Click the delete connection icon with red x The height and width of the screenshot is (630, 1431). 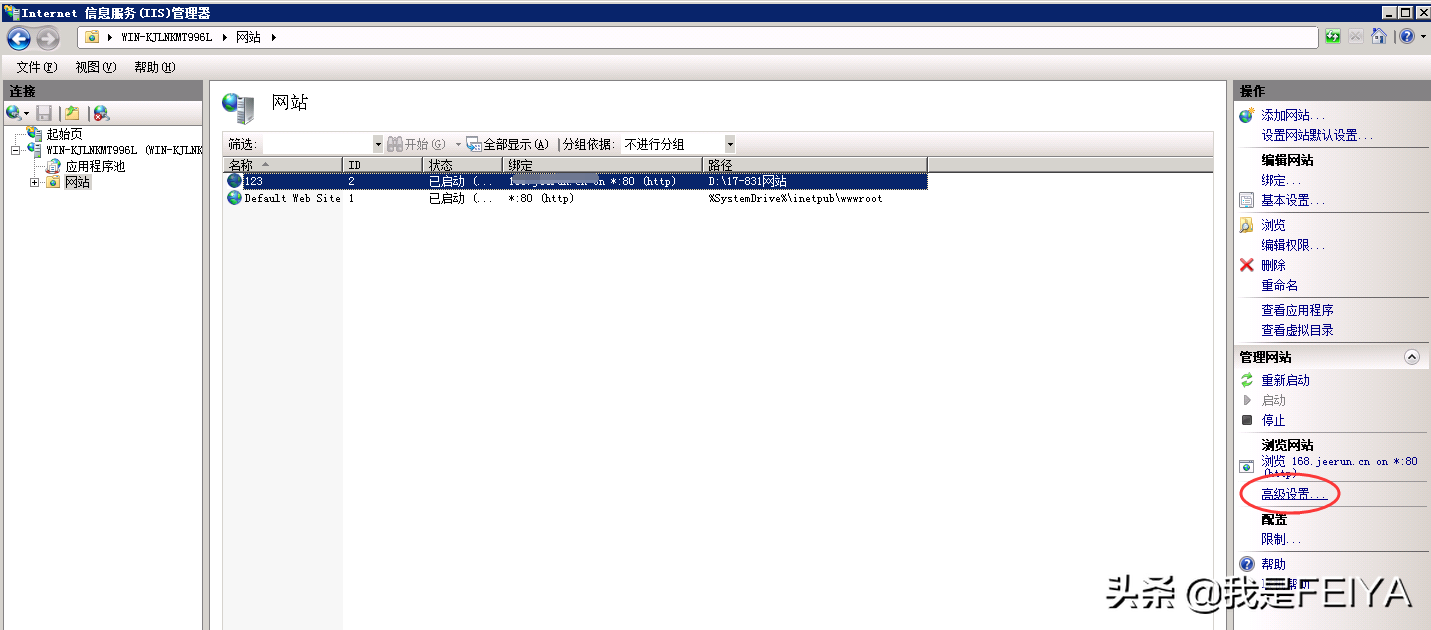(101, 113)
